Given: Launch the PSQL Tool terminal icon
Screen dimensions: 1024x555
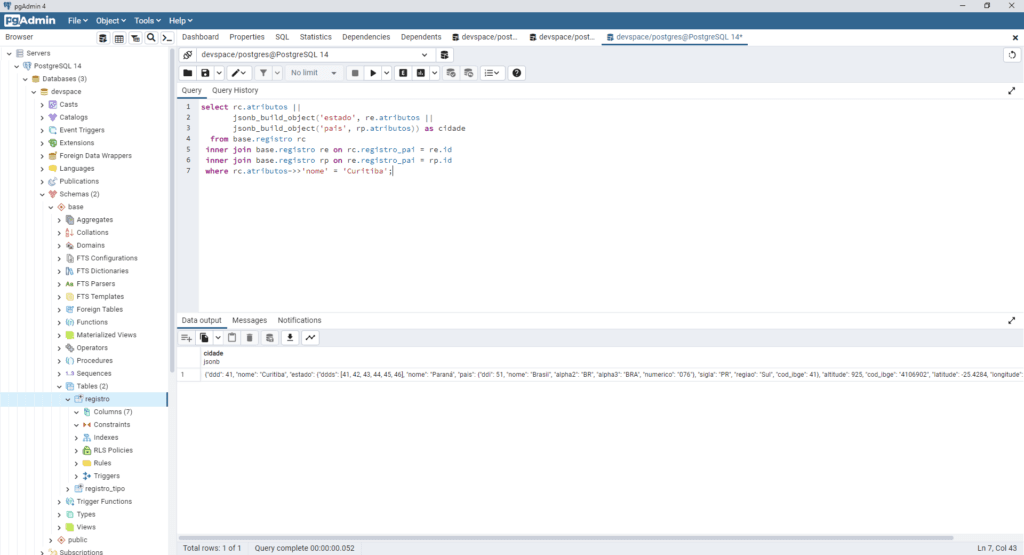Looking at the screenshot, I should click(x=167, y=38).
